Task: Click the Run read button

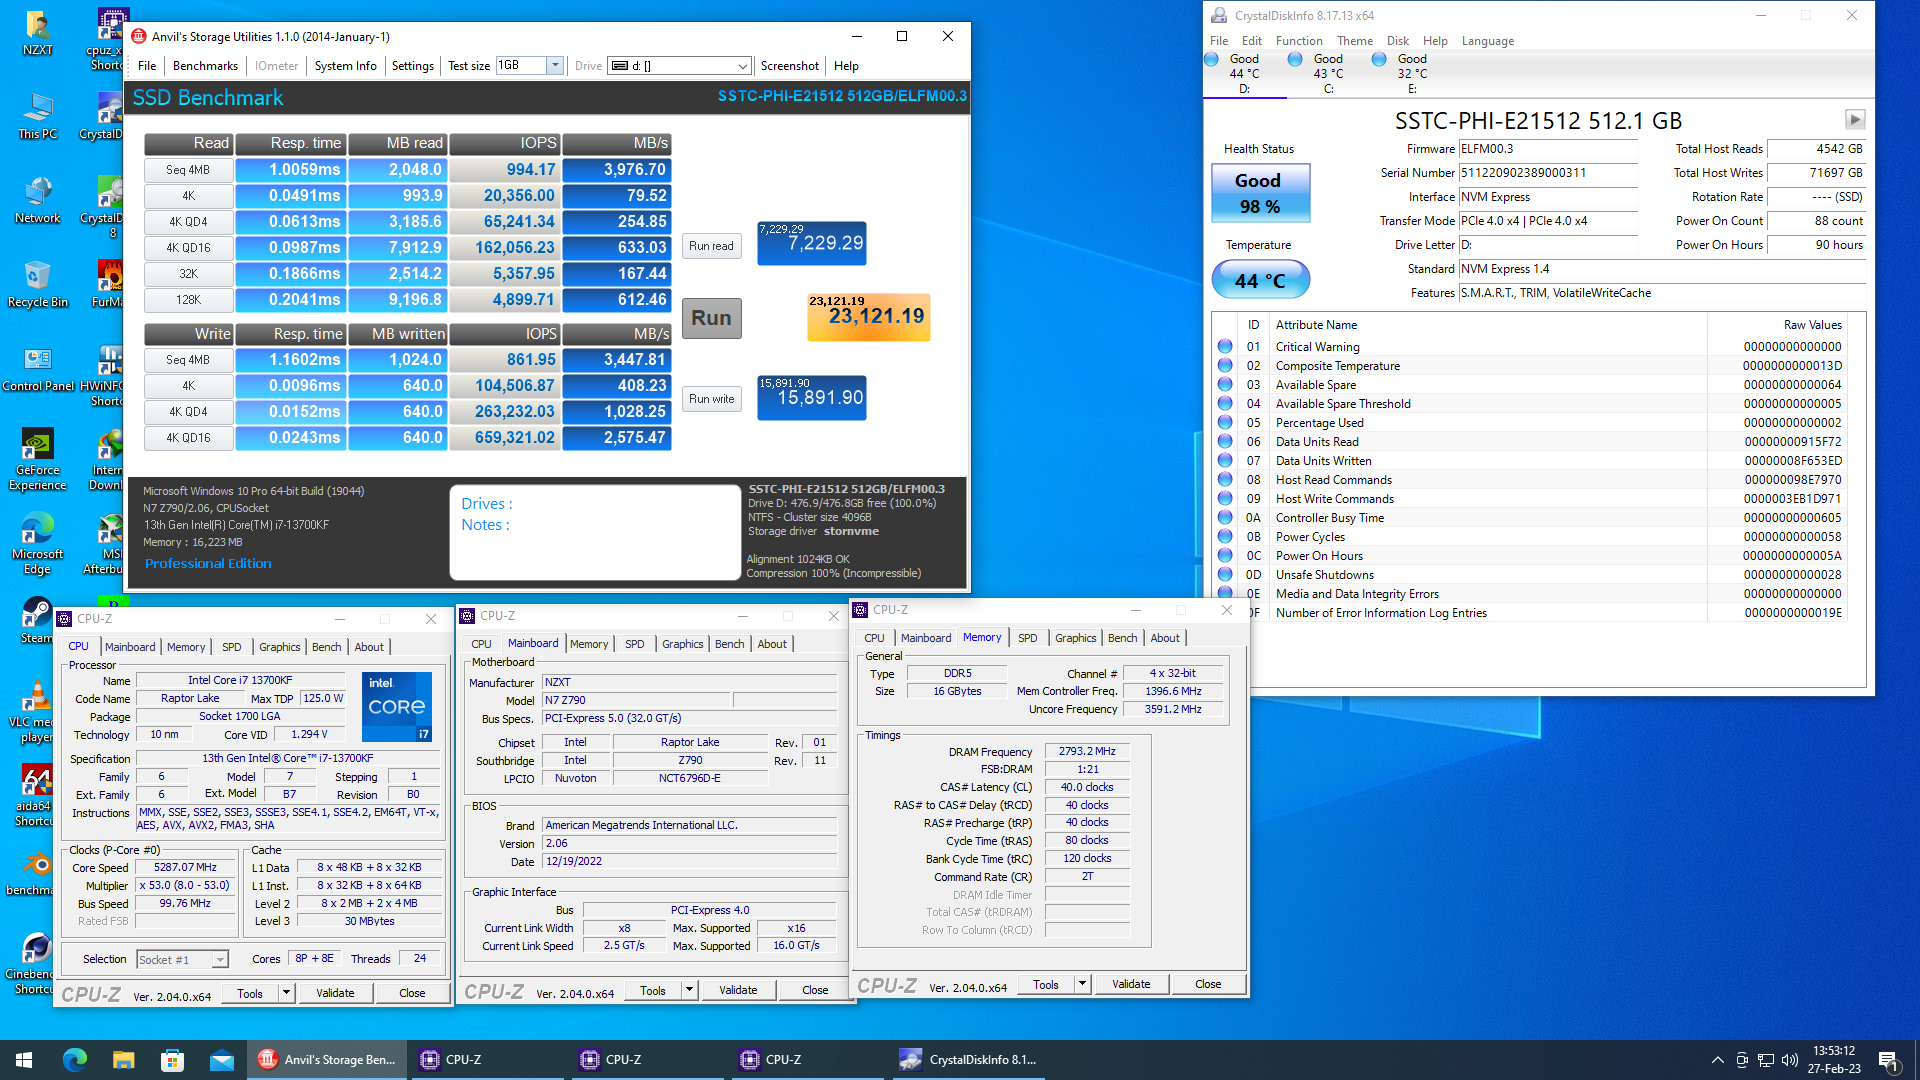Action: 710,245
